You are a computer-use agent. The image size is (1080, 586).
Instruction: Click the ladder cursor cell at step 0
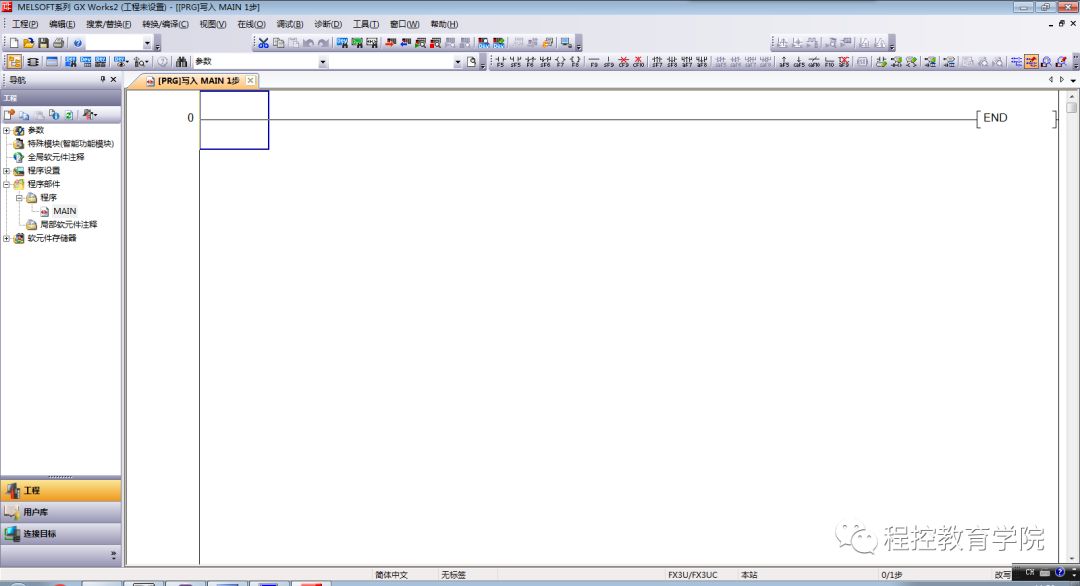234,120
